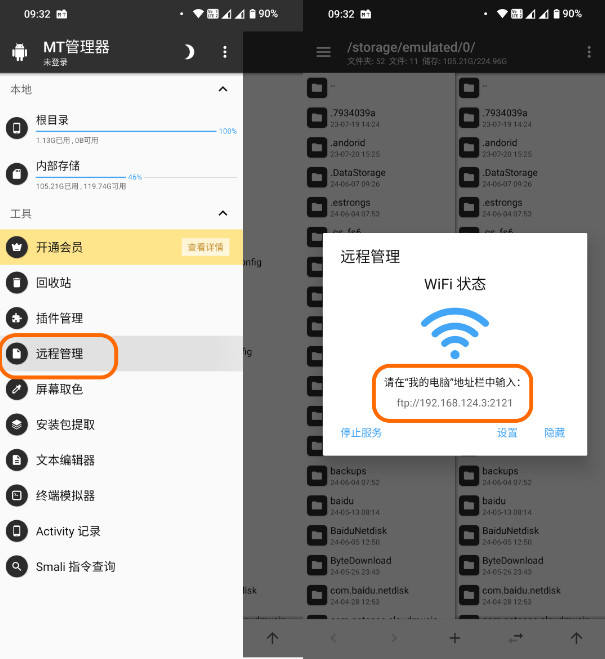Image resolution: width=605 pixels, height=659 pixels.
Task: Click the battery 90% indicator in right status bar
Action: [568, 14]
